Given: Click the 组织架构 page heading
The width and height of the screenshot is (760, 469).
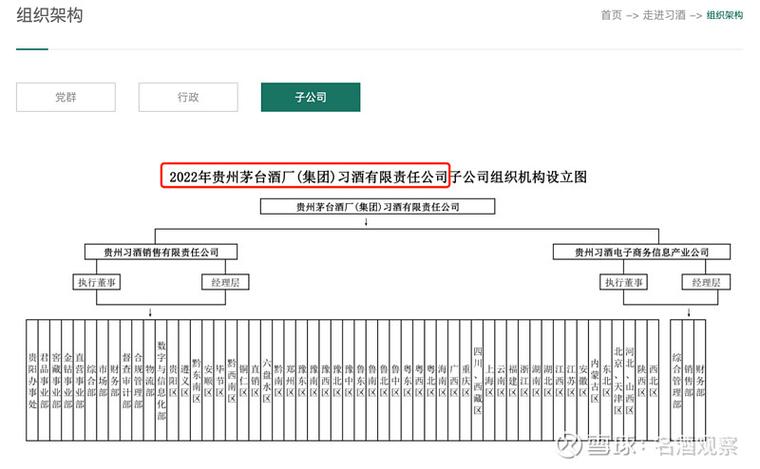Looking at the screenshot, I should point(49,16).
